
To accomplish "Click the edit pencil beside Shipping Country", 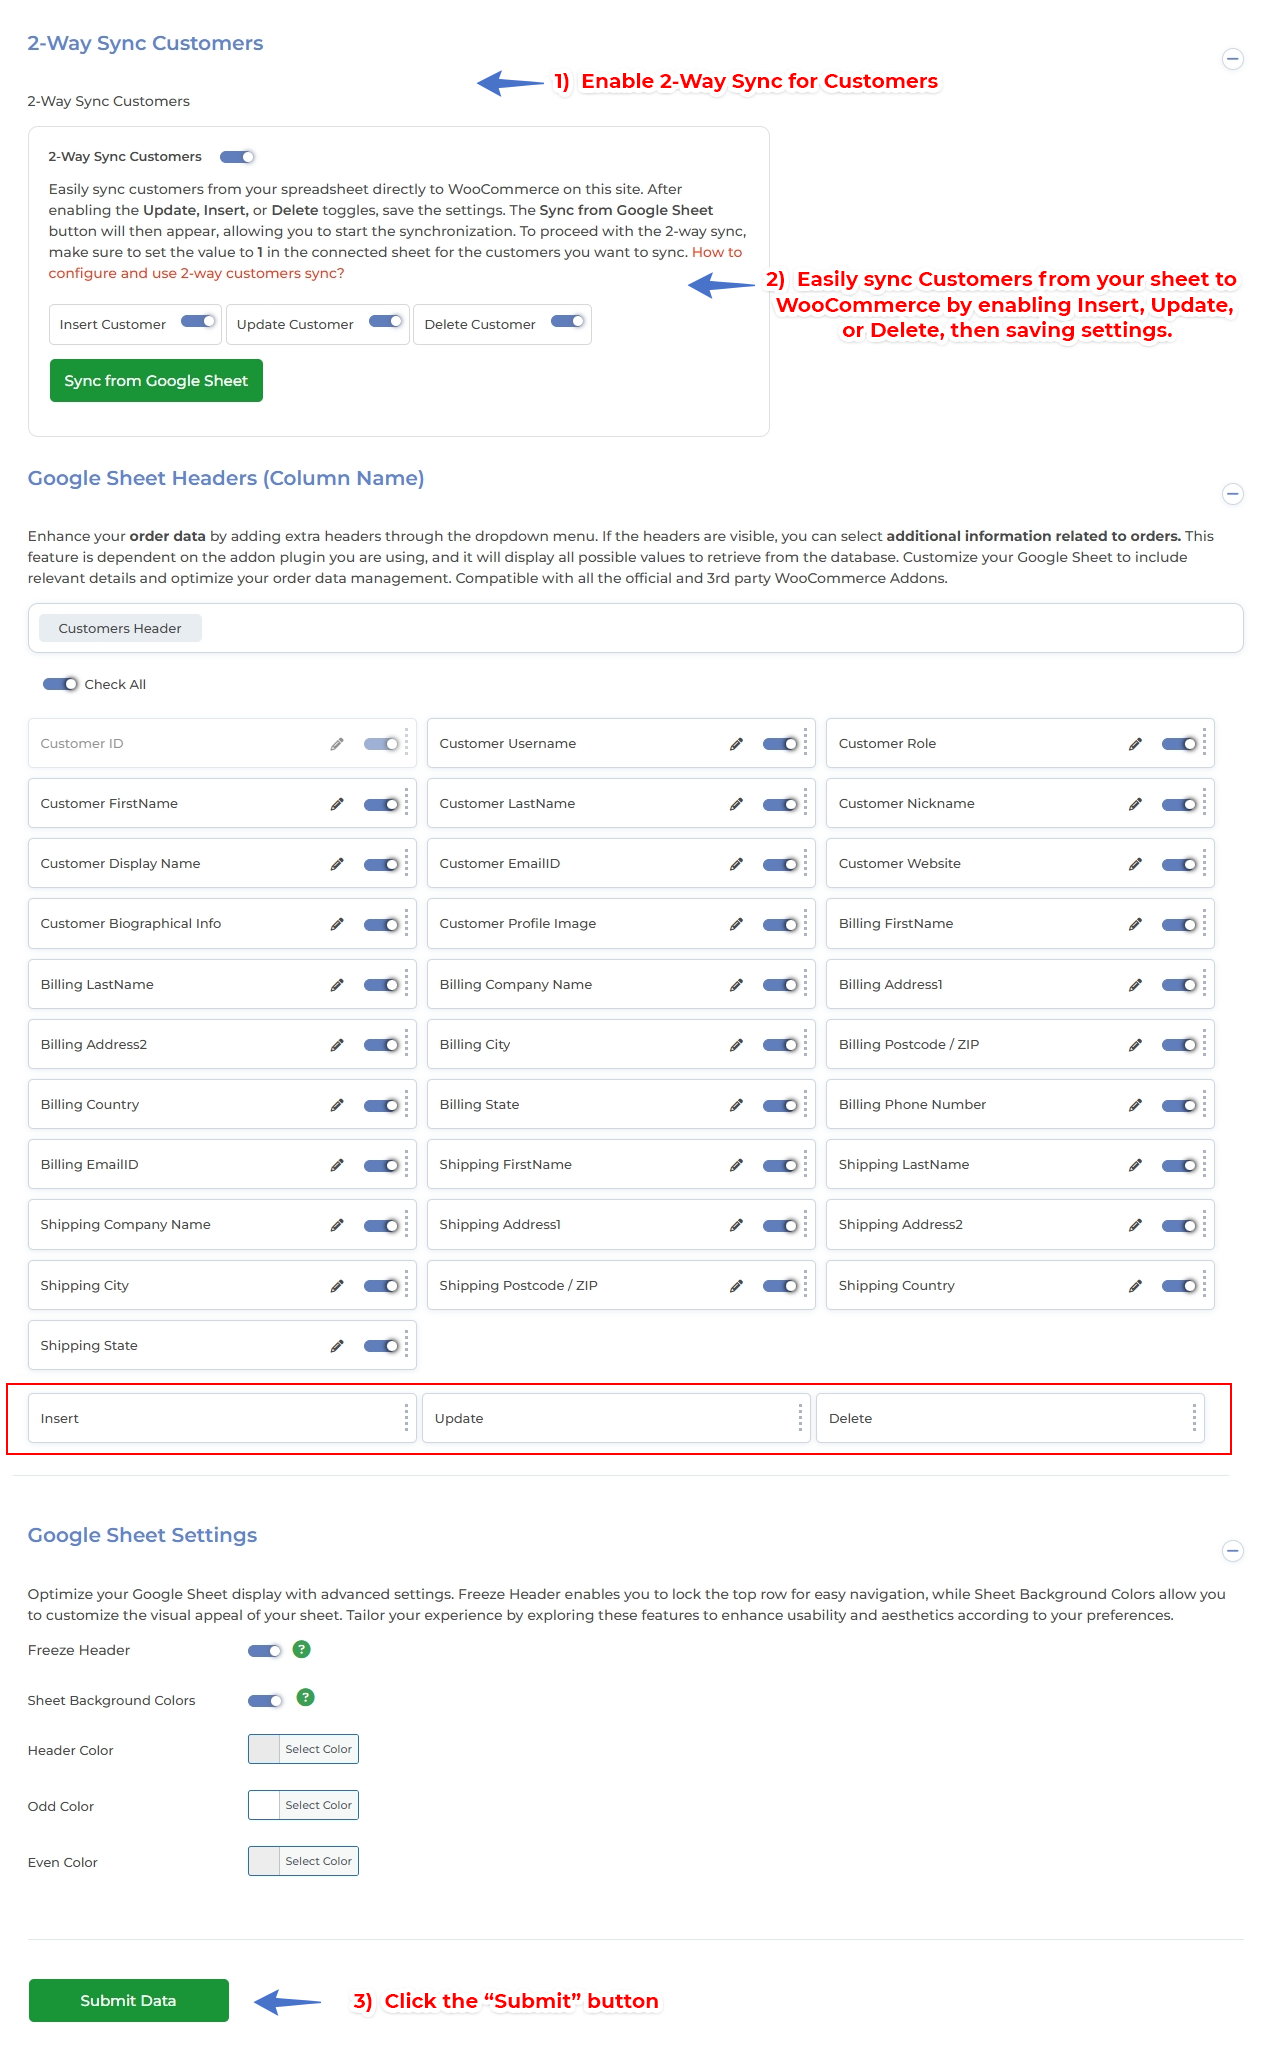I will 1135,1286.
